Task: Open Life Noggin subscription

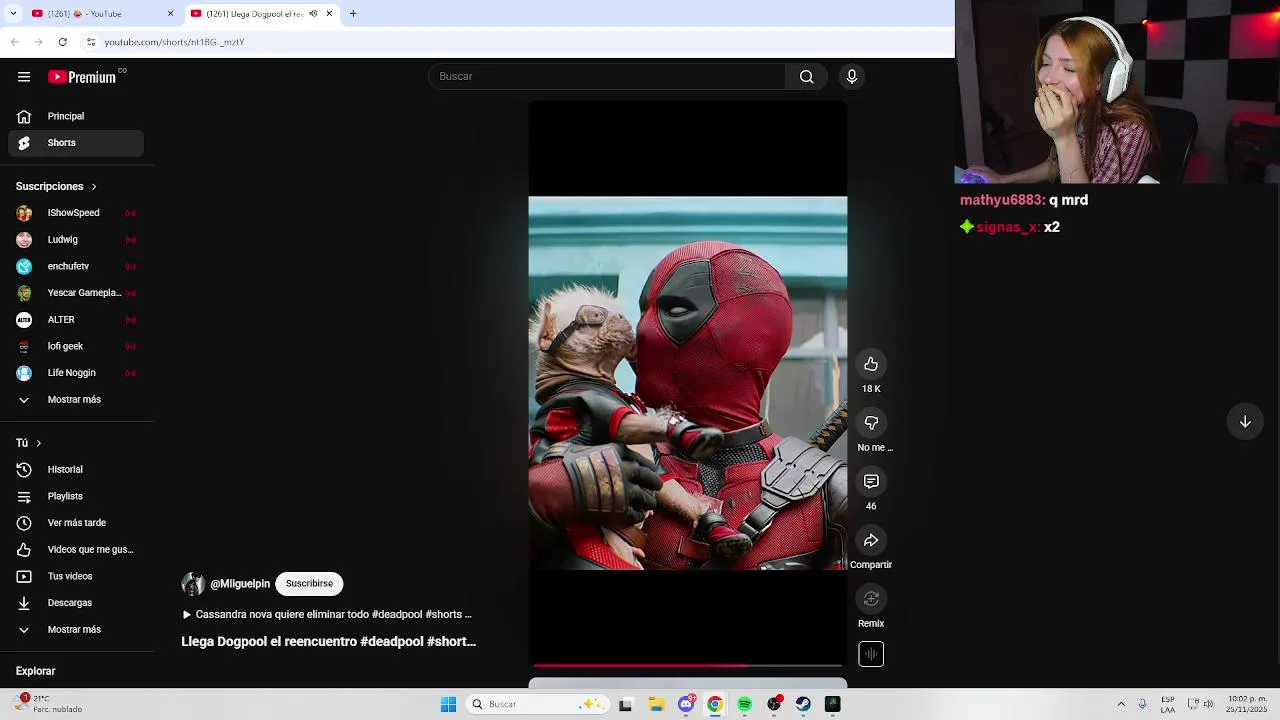Action: tap(76, 373)
